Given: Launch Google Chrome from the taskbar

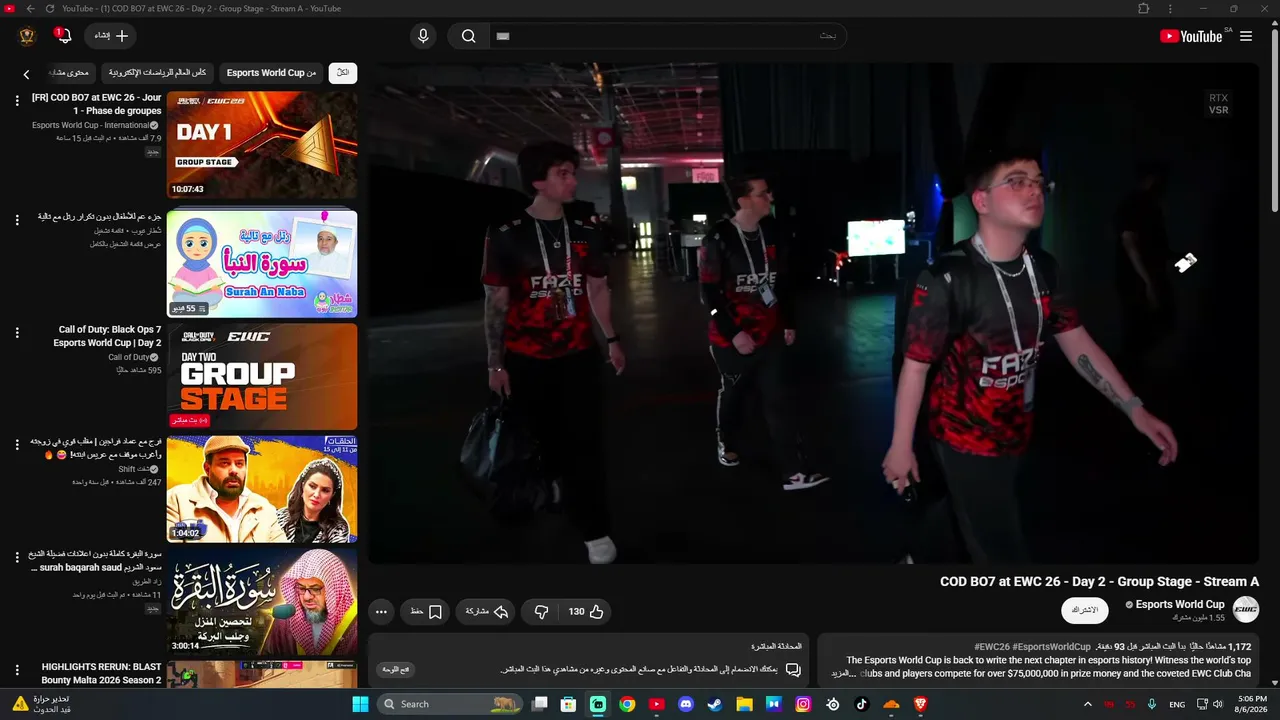Looking at the screenshot, I should (x=627, y=704).
